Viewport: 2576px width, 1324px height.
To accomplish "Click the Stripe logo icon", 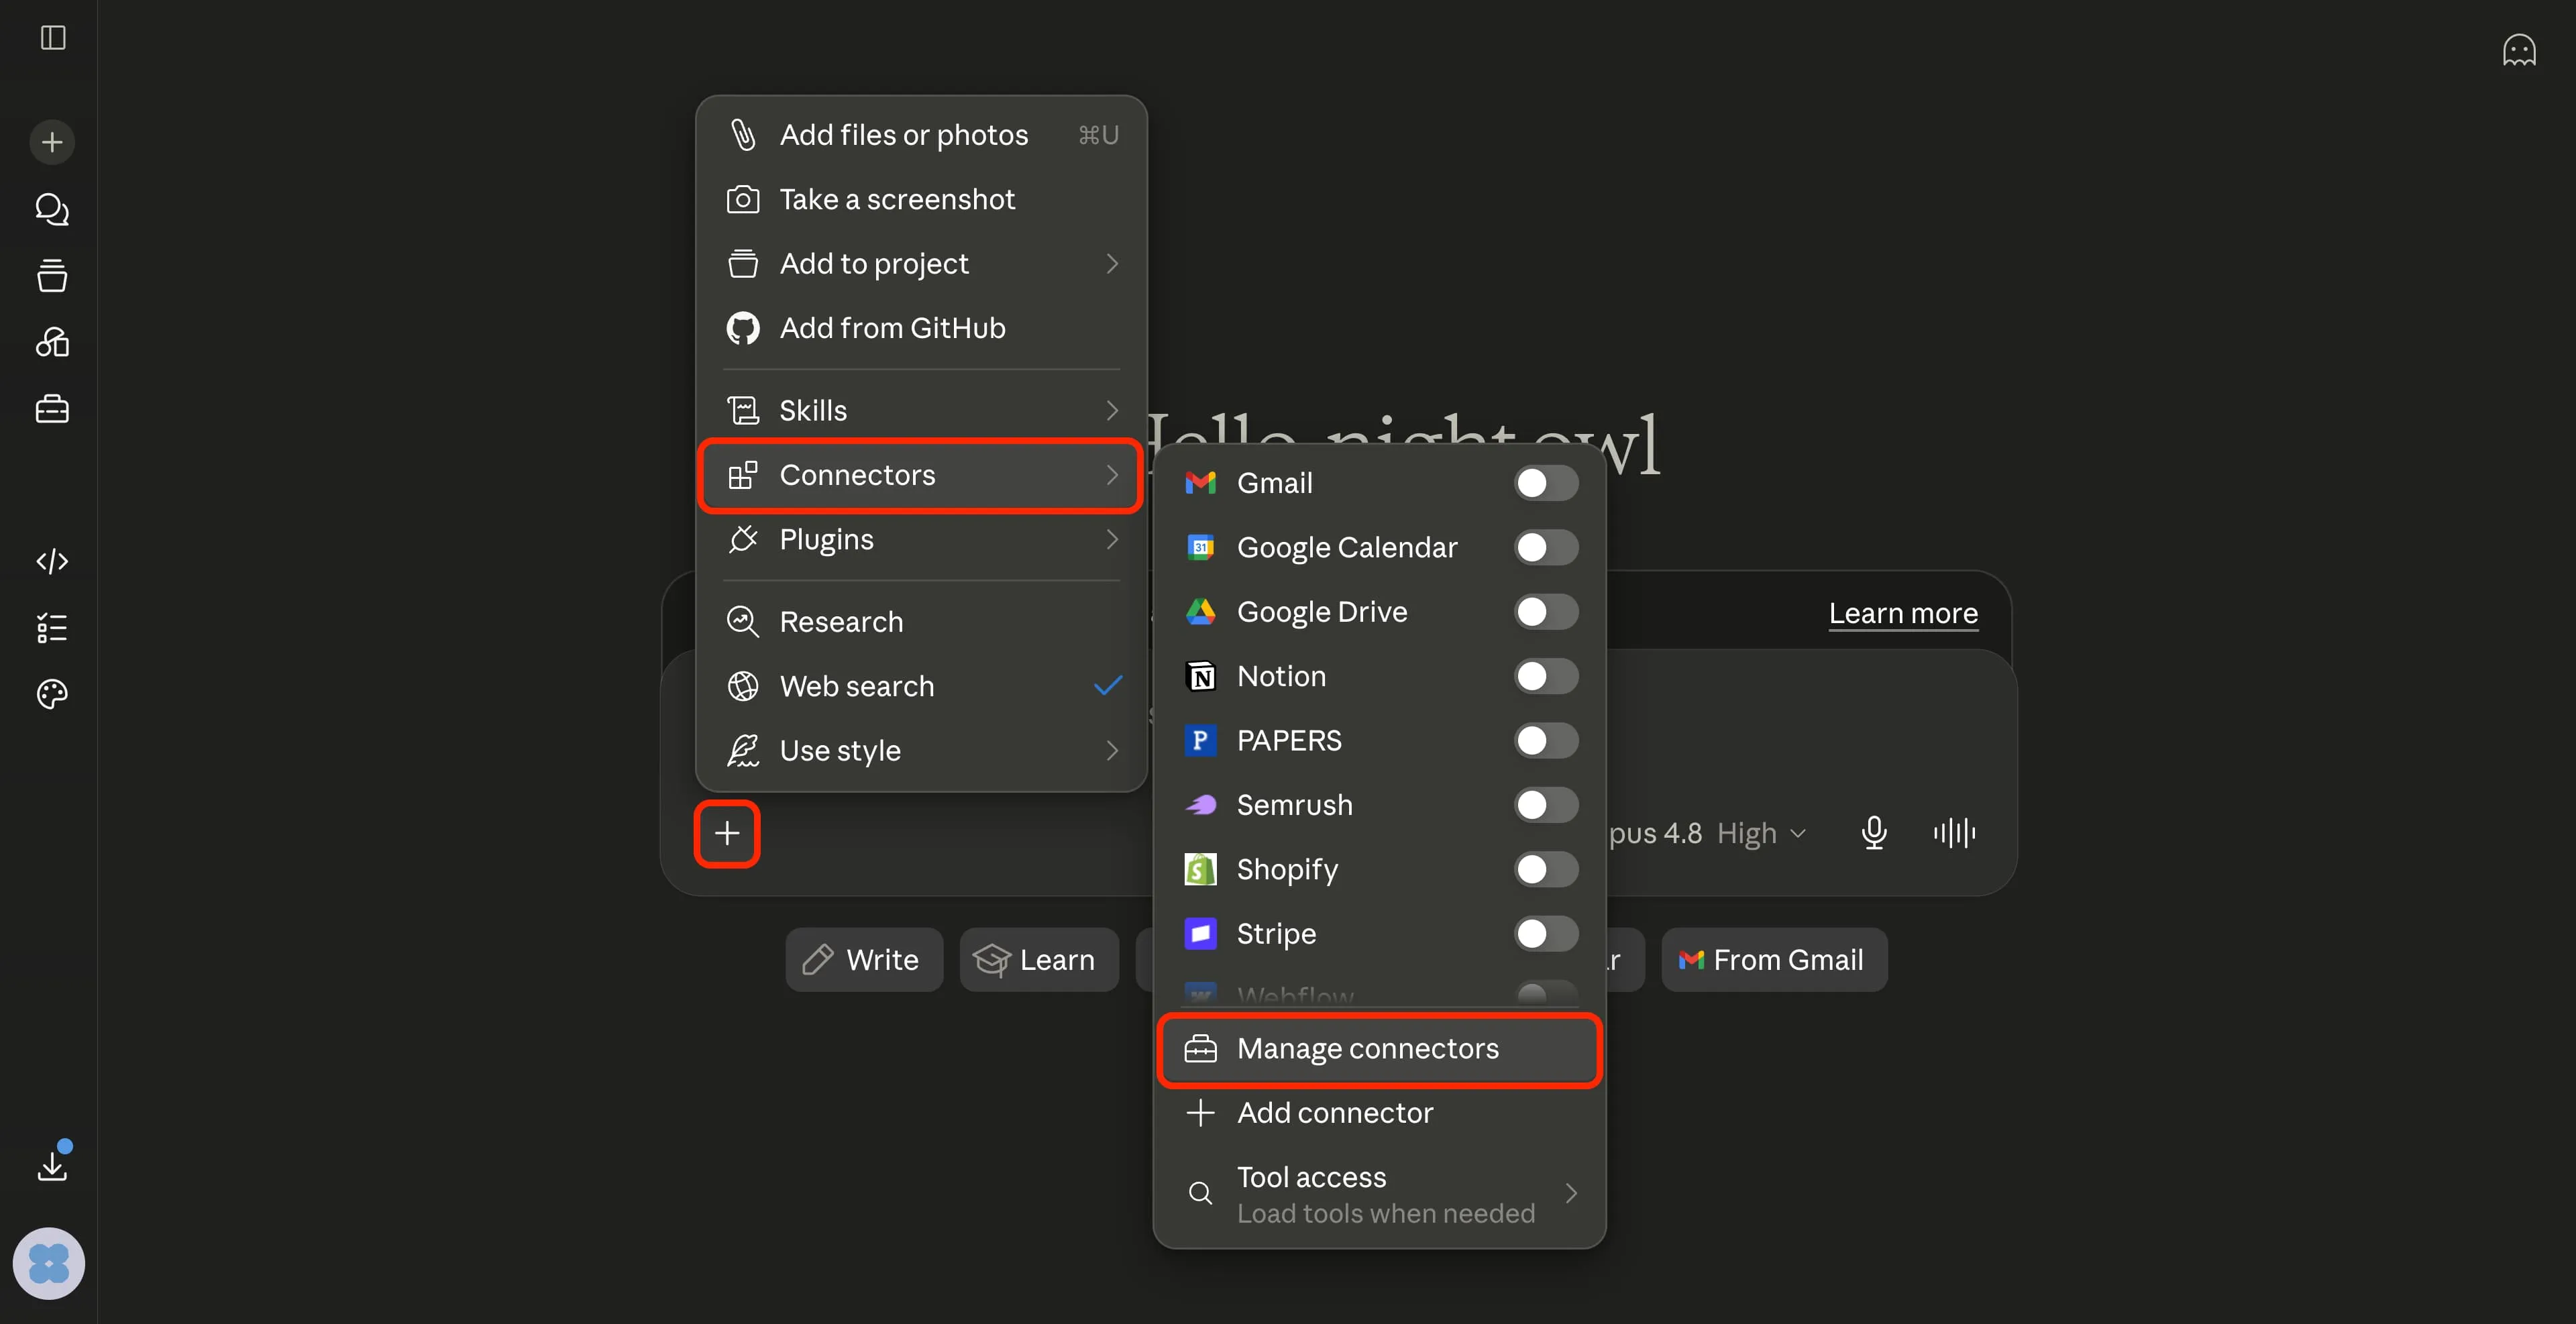I will pyautogui.click(x=1200, y=933).
